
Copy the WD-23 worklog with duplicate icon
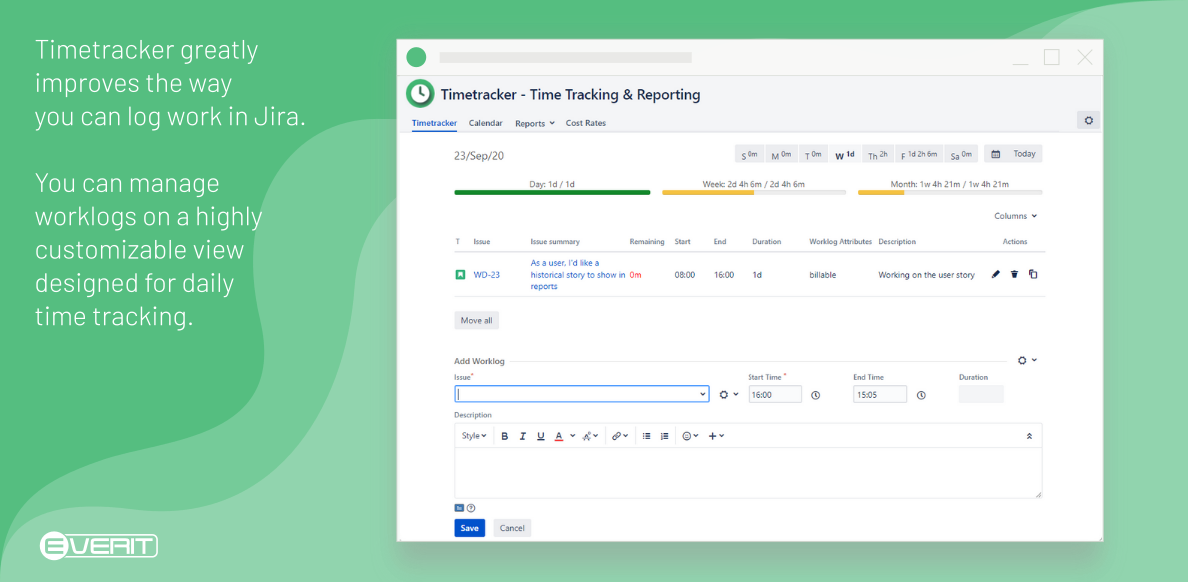point(1033,274)
